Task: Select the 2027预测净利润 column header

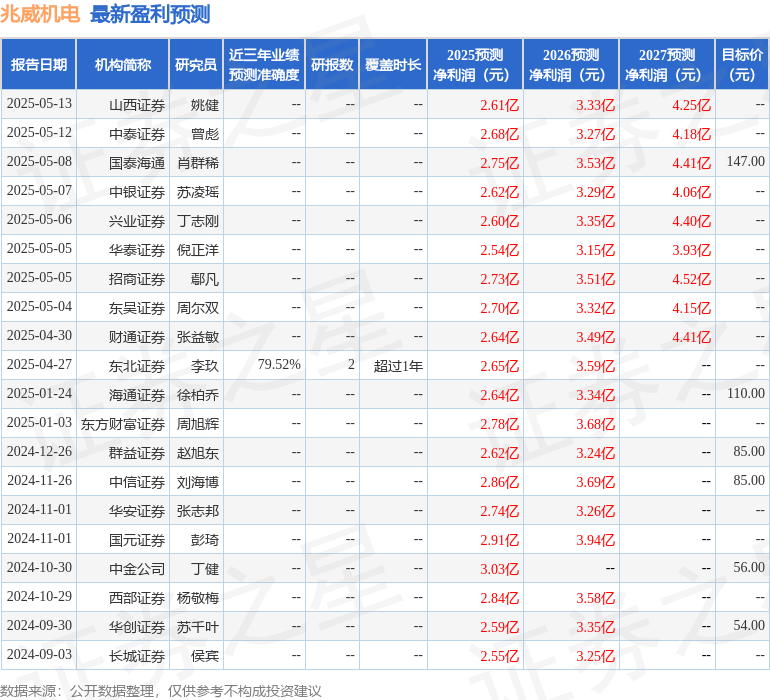Action: pos(667,64)
